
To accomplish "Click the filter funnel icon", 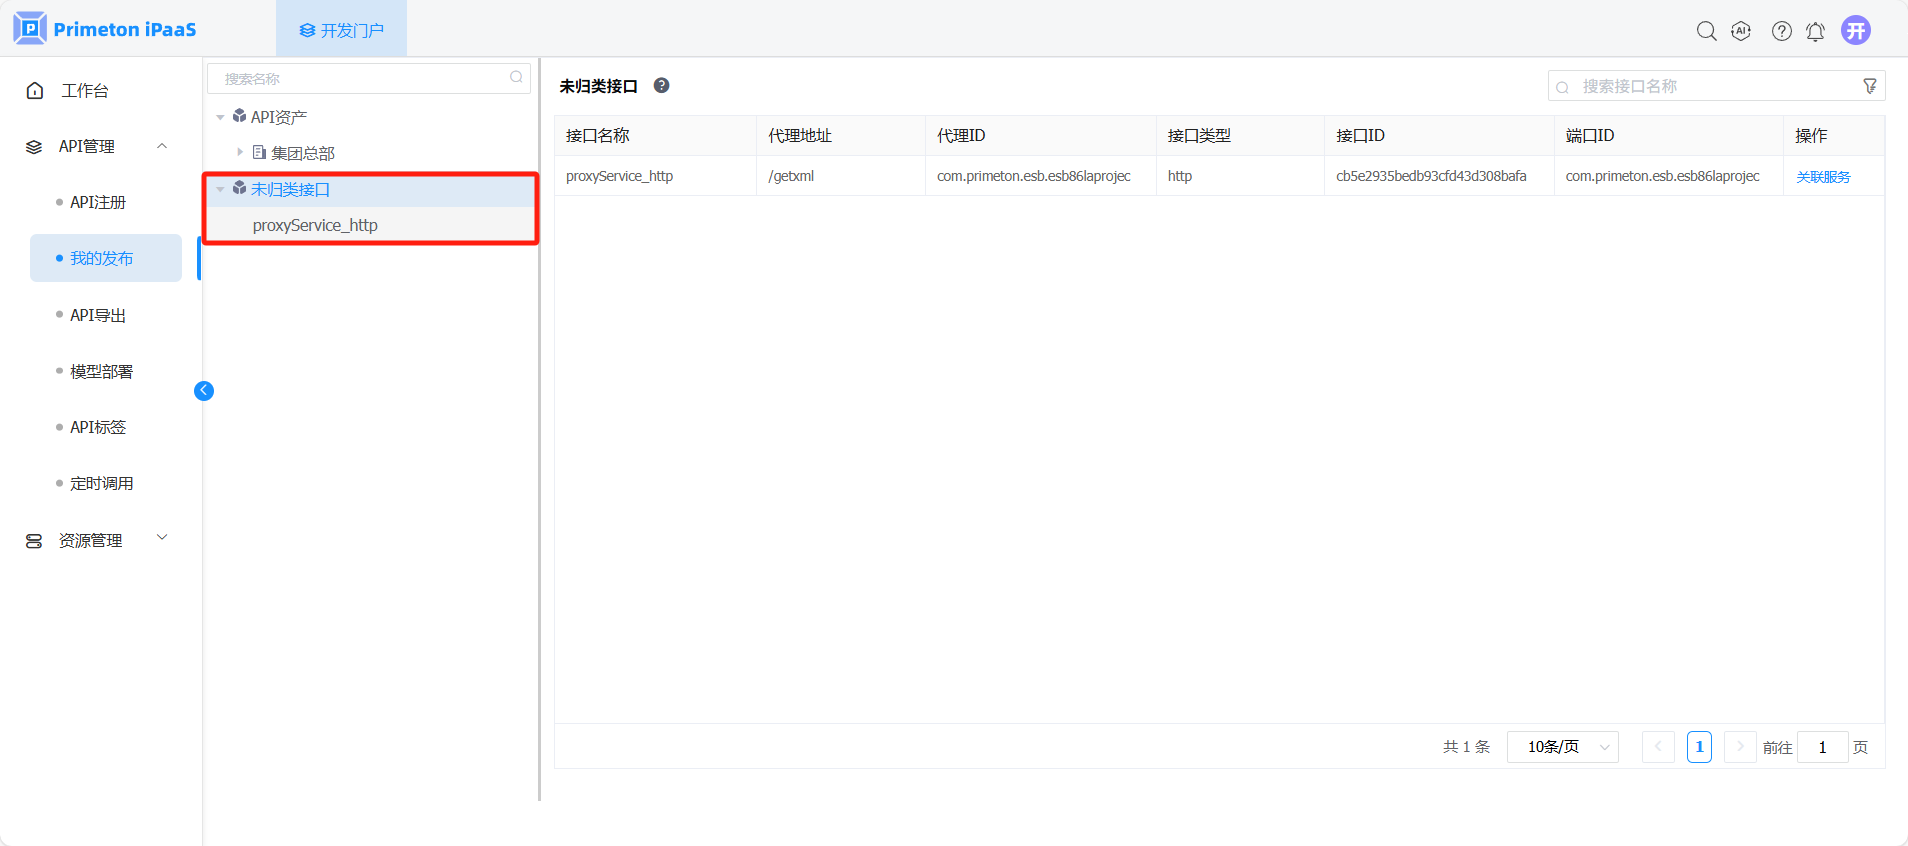I will pyautogui.click(x=1869, y=86).
